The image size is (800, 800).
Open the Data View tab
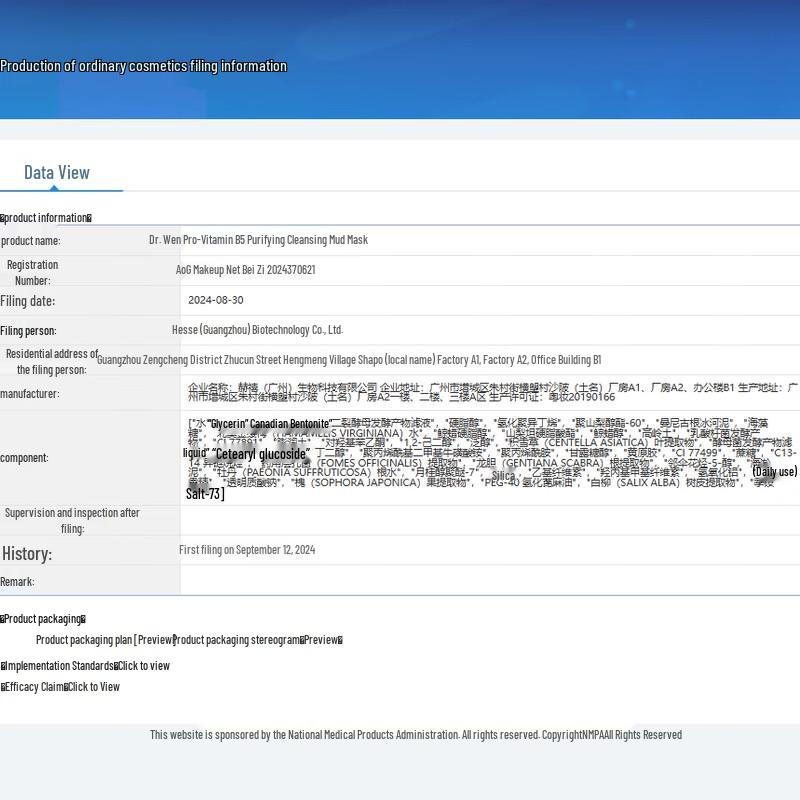coord(57,173)
